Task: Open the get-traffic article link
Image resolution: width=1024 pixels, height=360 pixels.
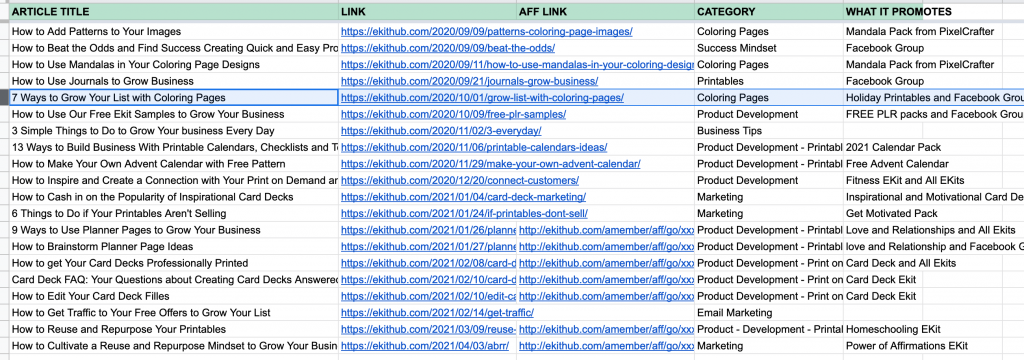Action: click(x=437, y=313)
